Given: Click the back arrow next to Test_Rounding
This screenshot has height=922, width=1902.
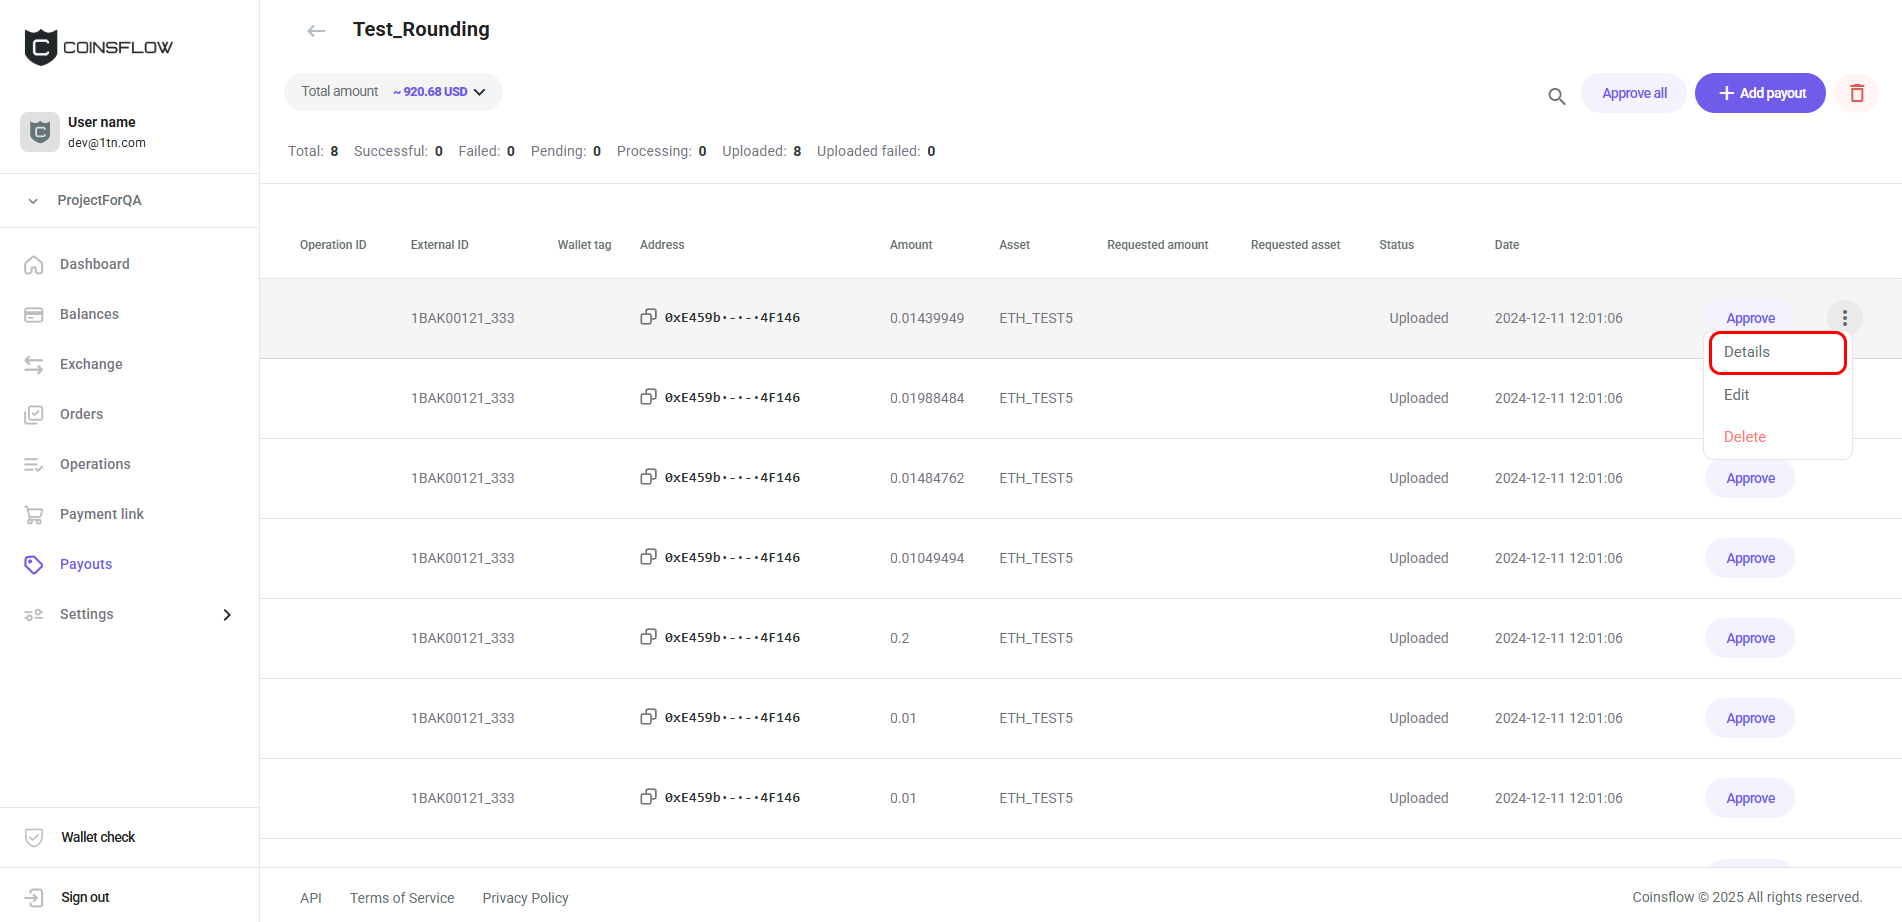Looking at the screenshot, I should (x=316, y=31).
